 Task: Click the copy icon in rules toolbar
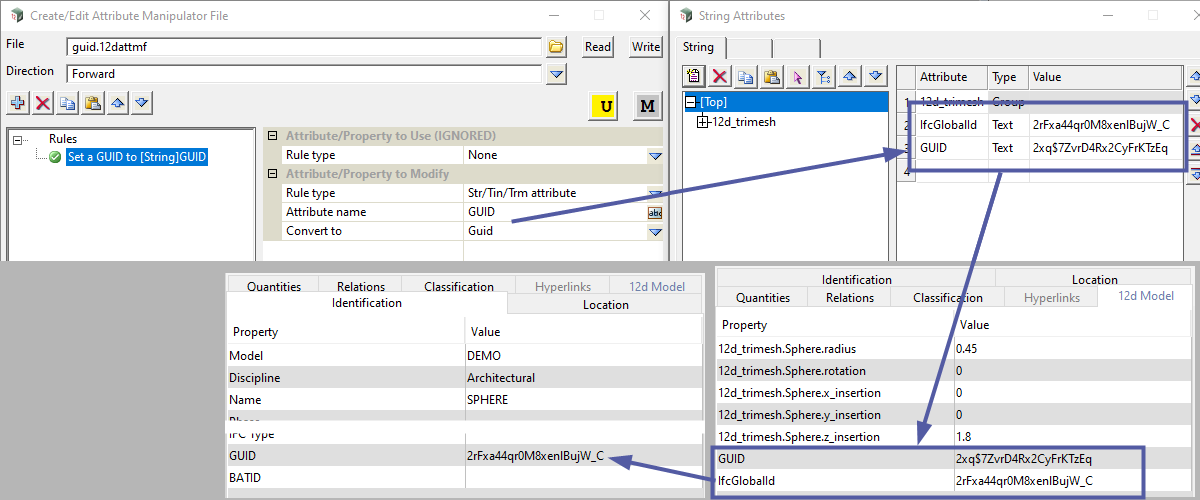tap(67, 103)
